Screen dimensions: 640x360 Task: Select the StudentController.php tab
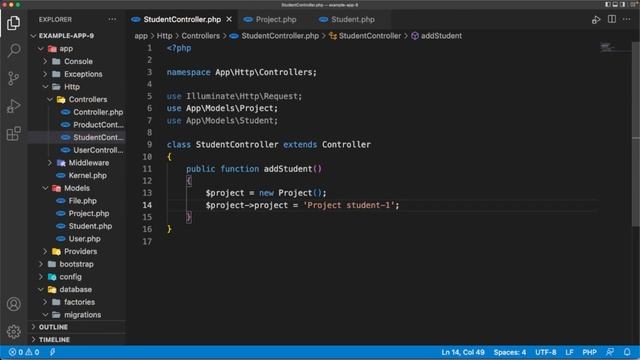point(182,19)
